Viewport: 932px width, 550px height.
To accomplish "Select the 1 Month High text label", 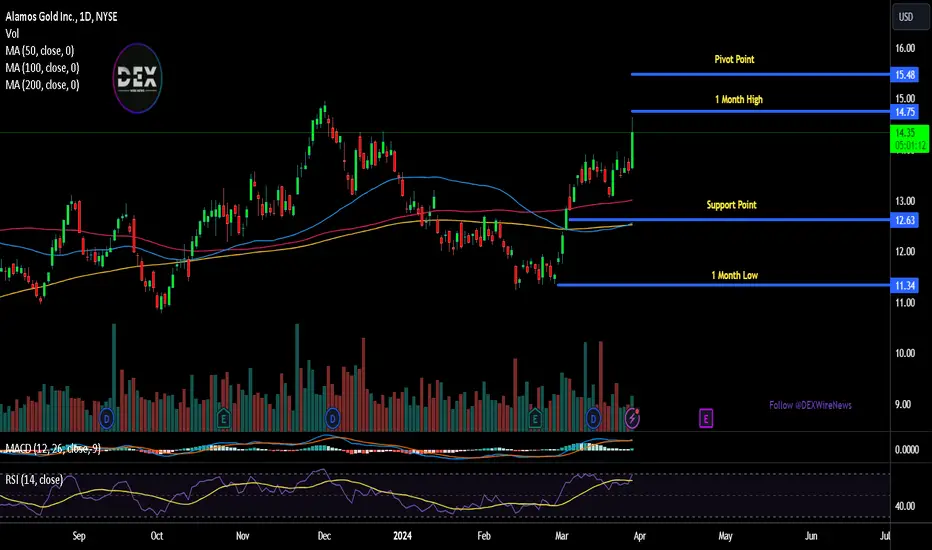I will [x=738, y=99].
